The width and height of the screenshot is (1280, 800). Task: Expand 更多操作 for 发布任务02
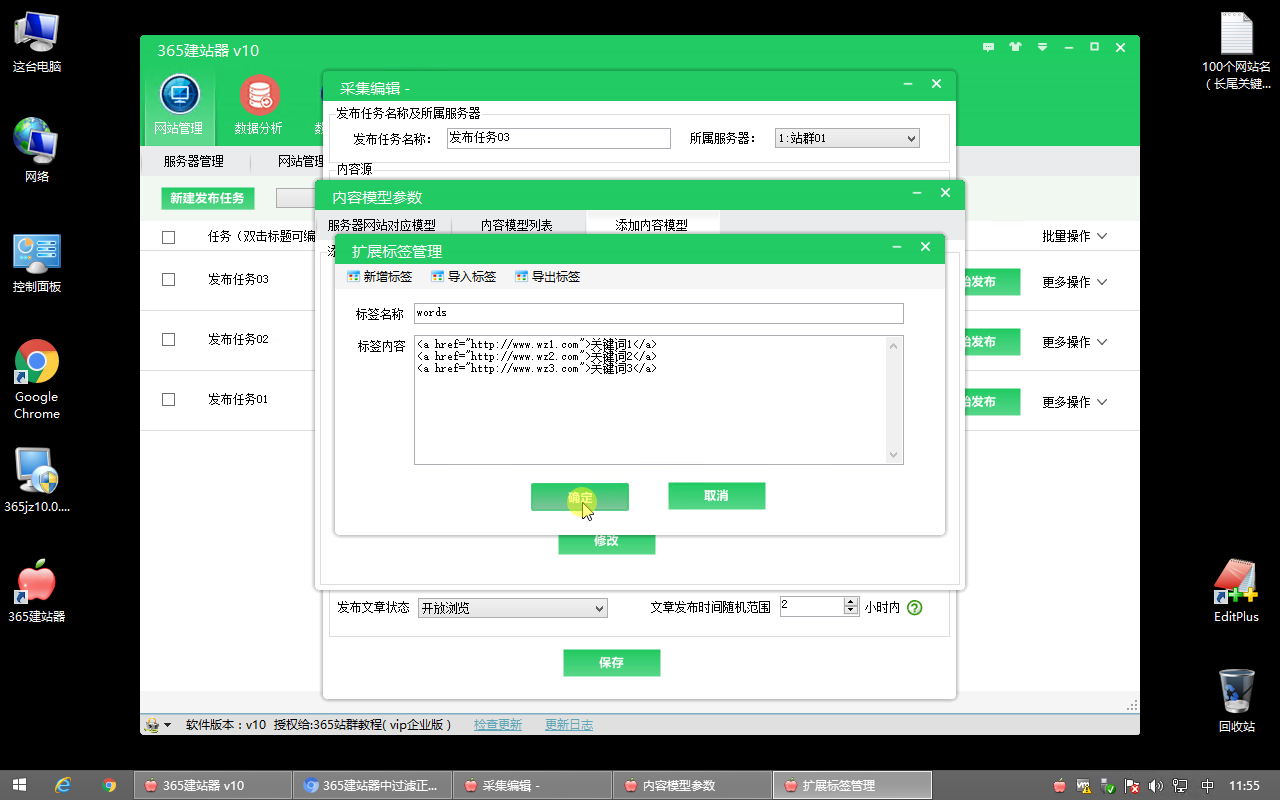click(x=1075, y=342)
